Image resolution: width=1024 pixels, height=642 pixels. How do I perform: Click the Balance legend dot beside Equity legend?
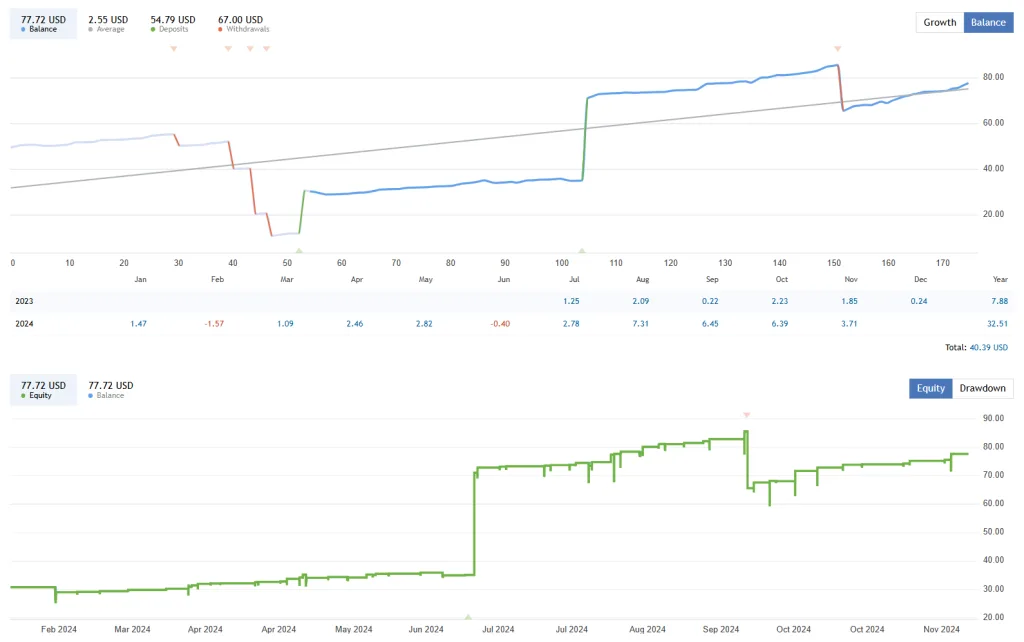(91, 396)
